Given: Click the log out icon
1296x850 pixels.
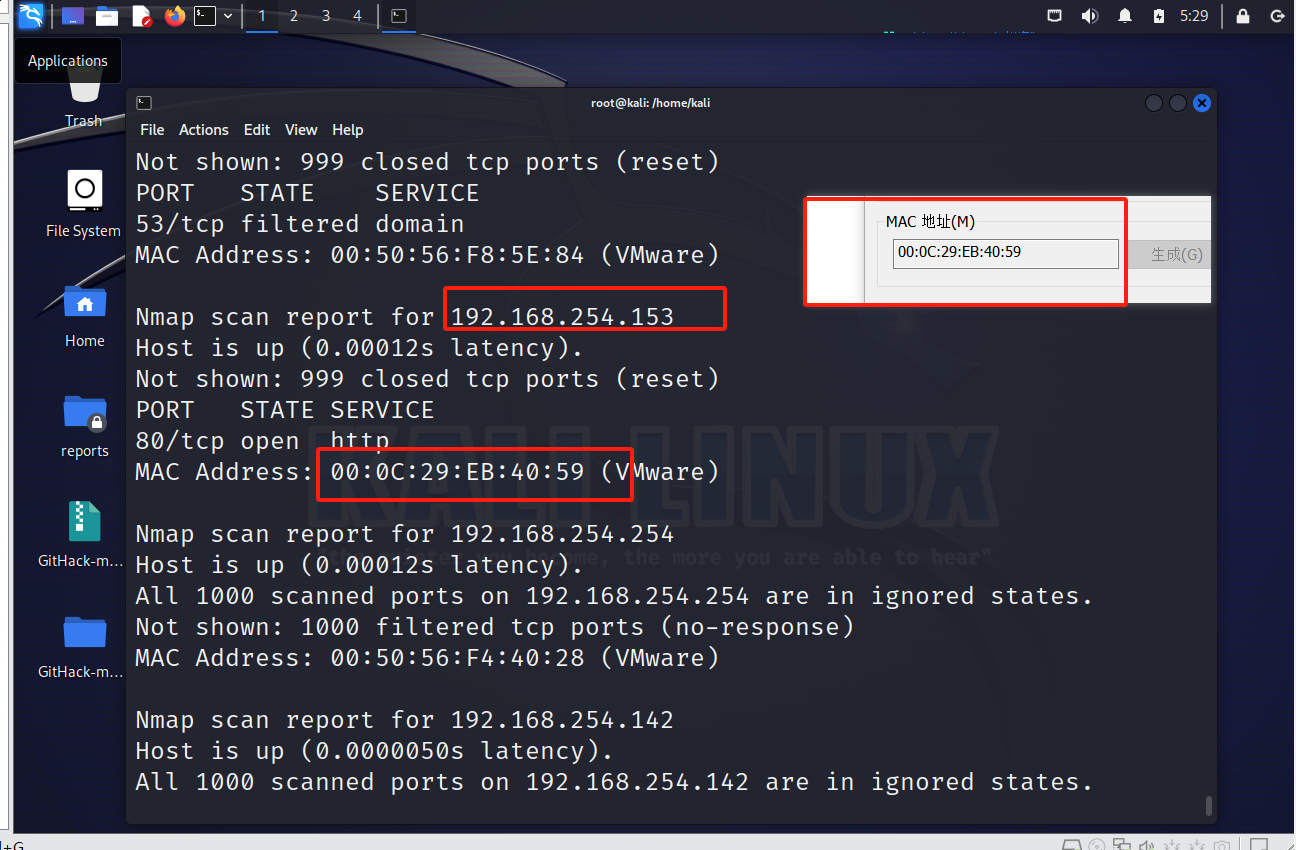Looking at the screenshot, I should [1277, 16].
